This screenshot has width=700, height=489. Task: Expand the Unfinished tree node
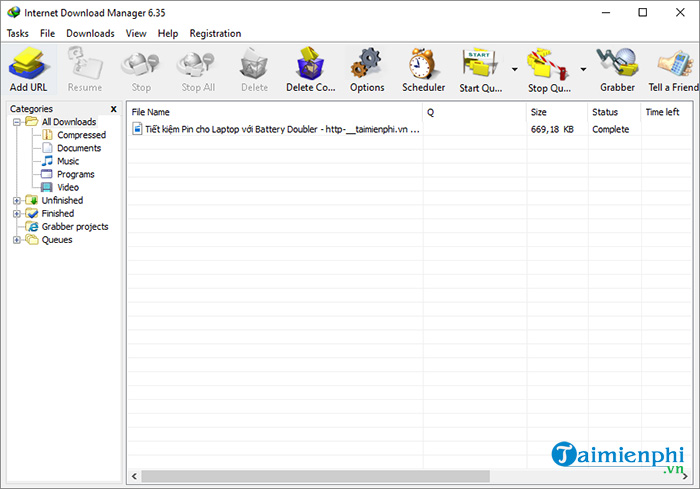pos(17,201)
